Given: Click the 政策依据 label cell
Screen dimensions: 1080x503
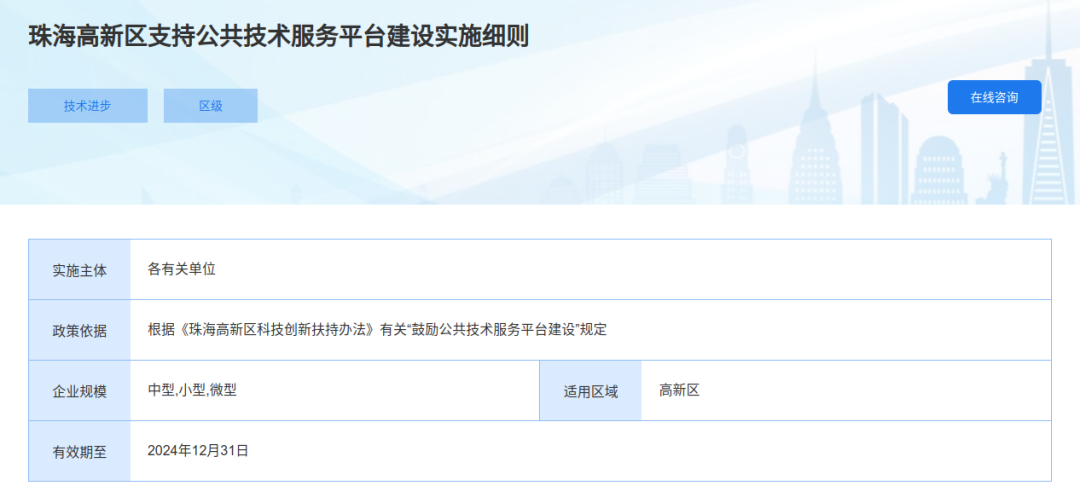Looking at the screenshot, I should (x=79, y=330).
